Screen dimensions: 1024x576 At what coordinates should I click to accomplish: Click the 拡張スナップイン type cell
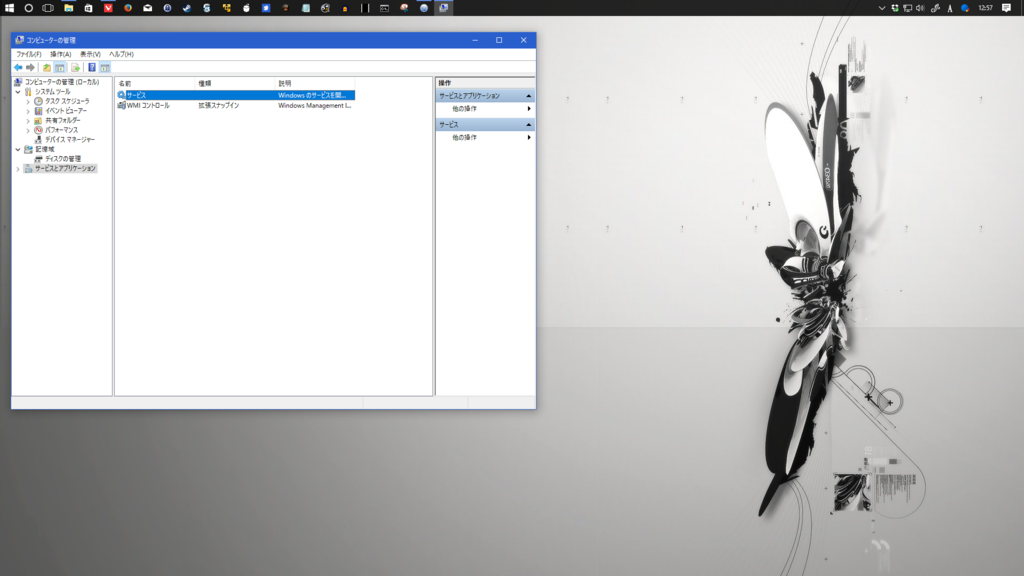(x=219, y=105)
